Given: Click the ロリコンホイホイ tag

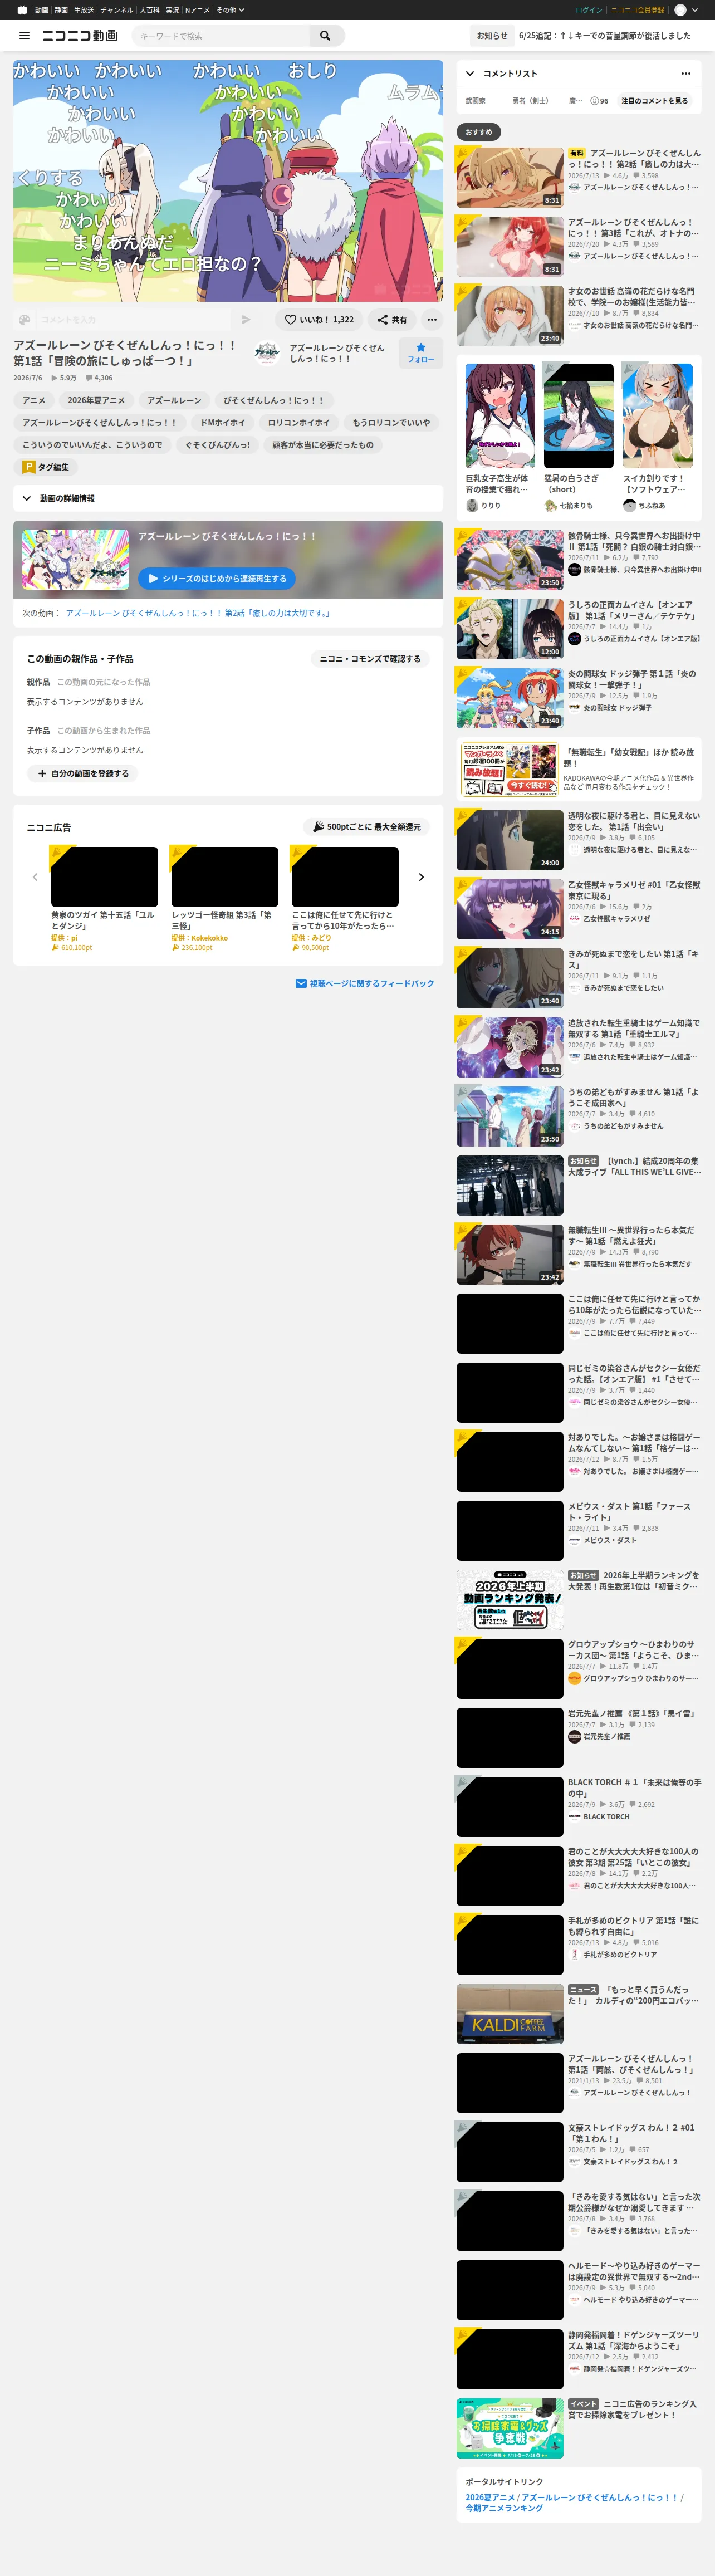Looking at the screenshot, I should [x=299, y=423].
